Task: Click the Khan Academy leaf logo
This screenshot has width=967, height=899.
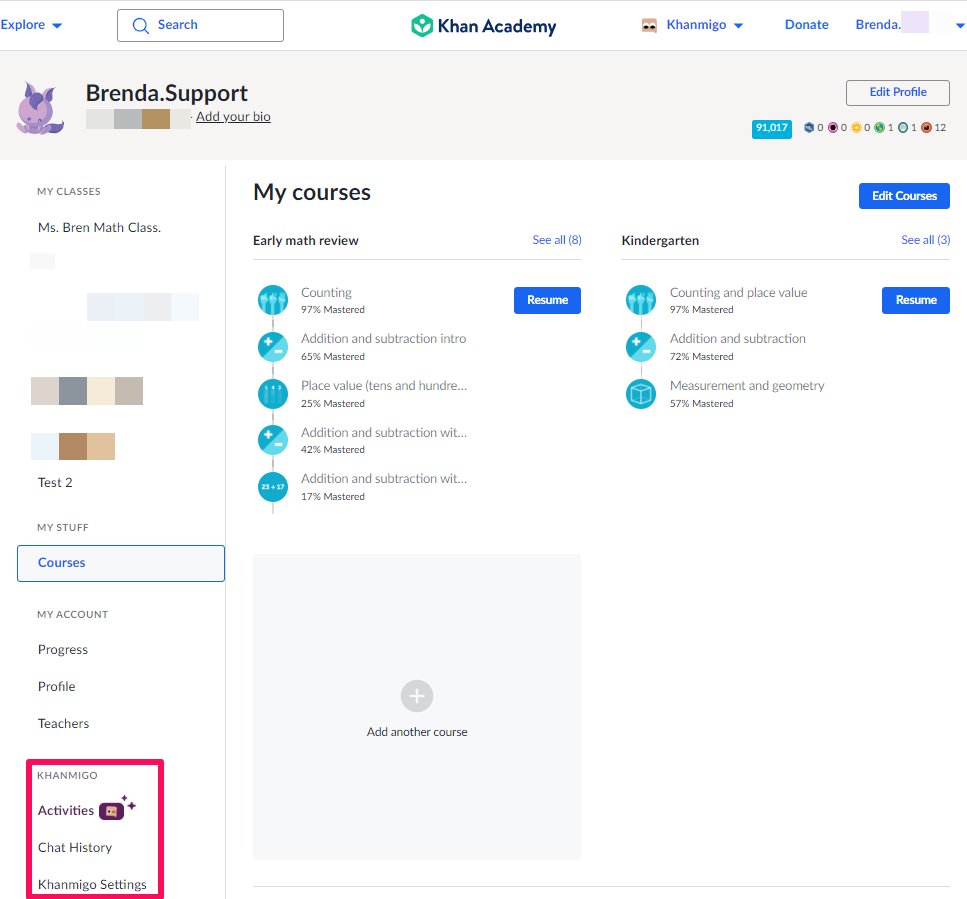Action: (x=422, y=26)
